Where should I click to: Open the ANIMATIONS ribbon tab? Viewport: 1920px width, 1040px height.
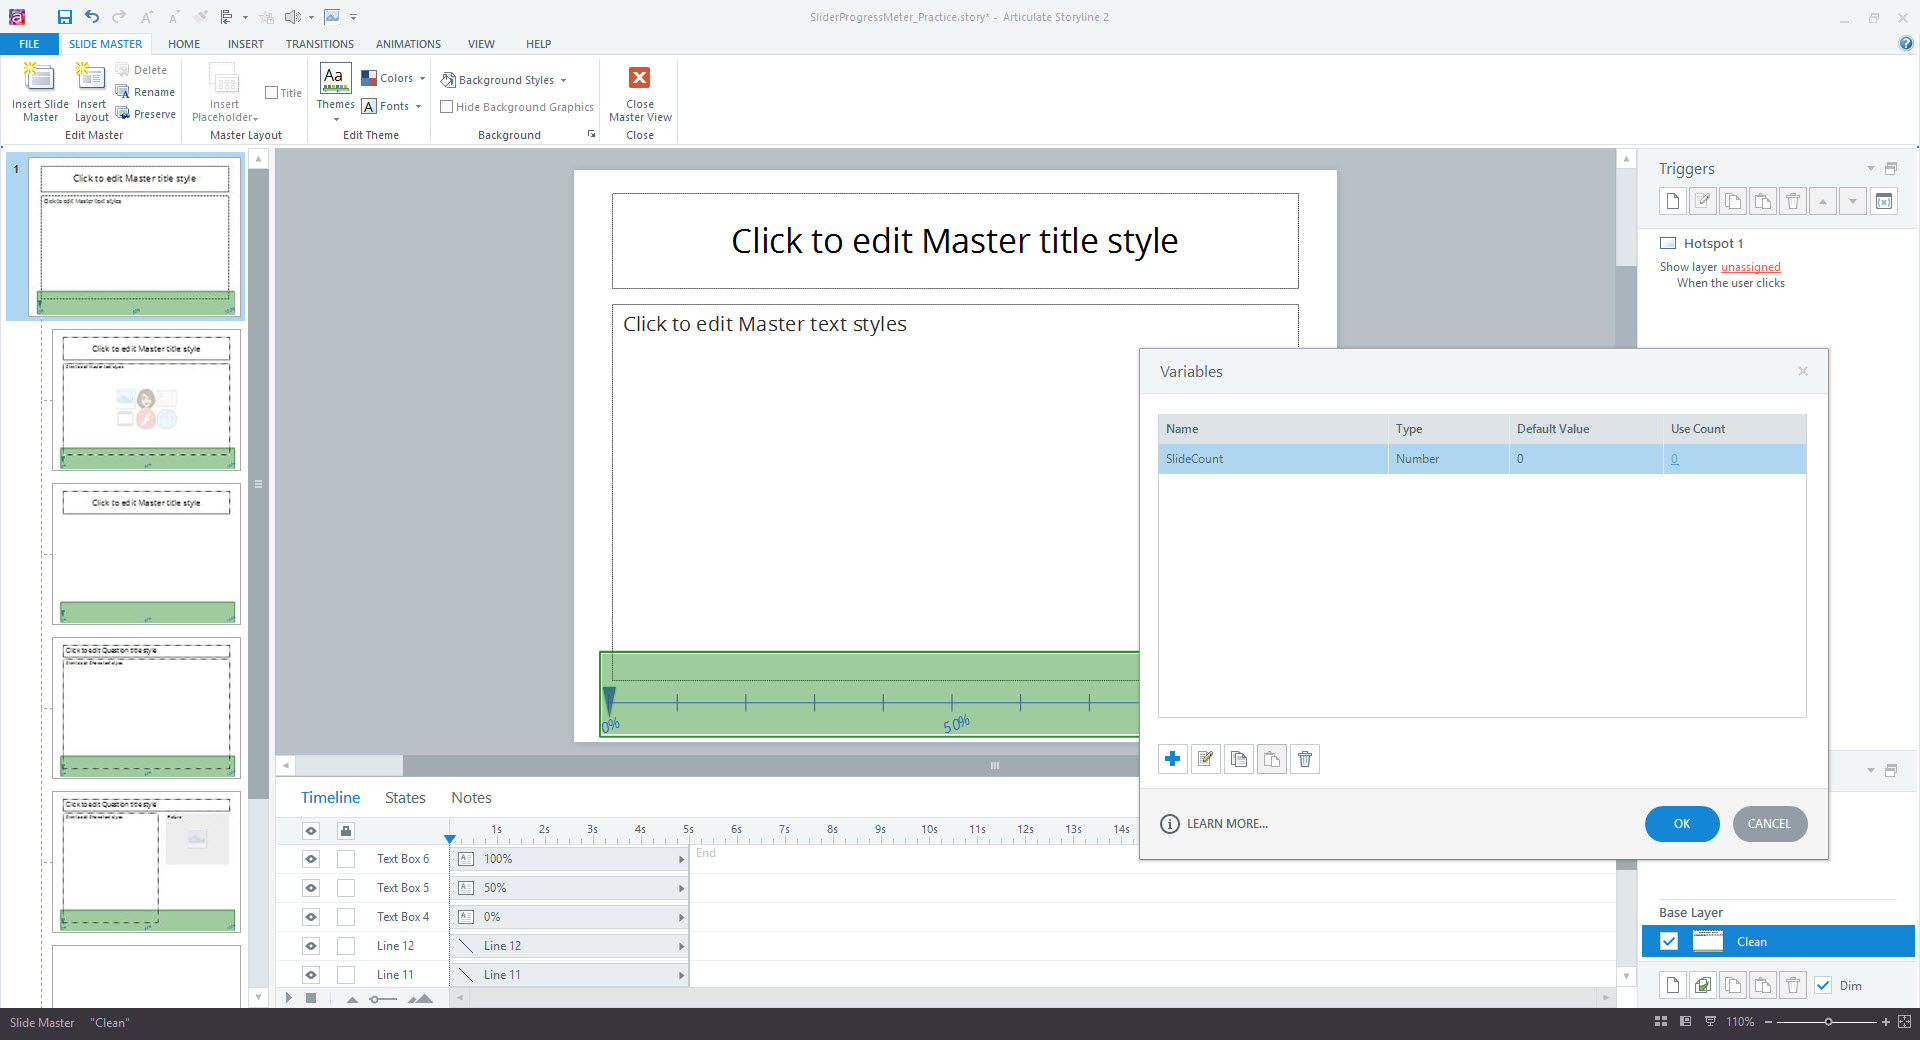(x=408, y=44)
